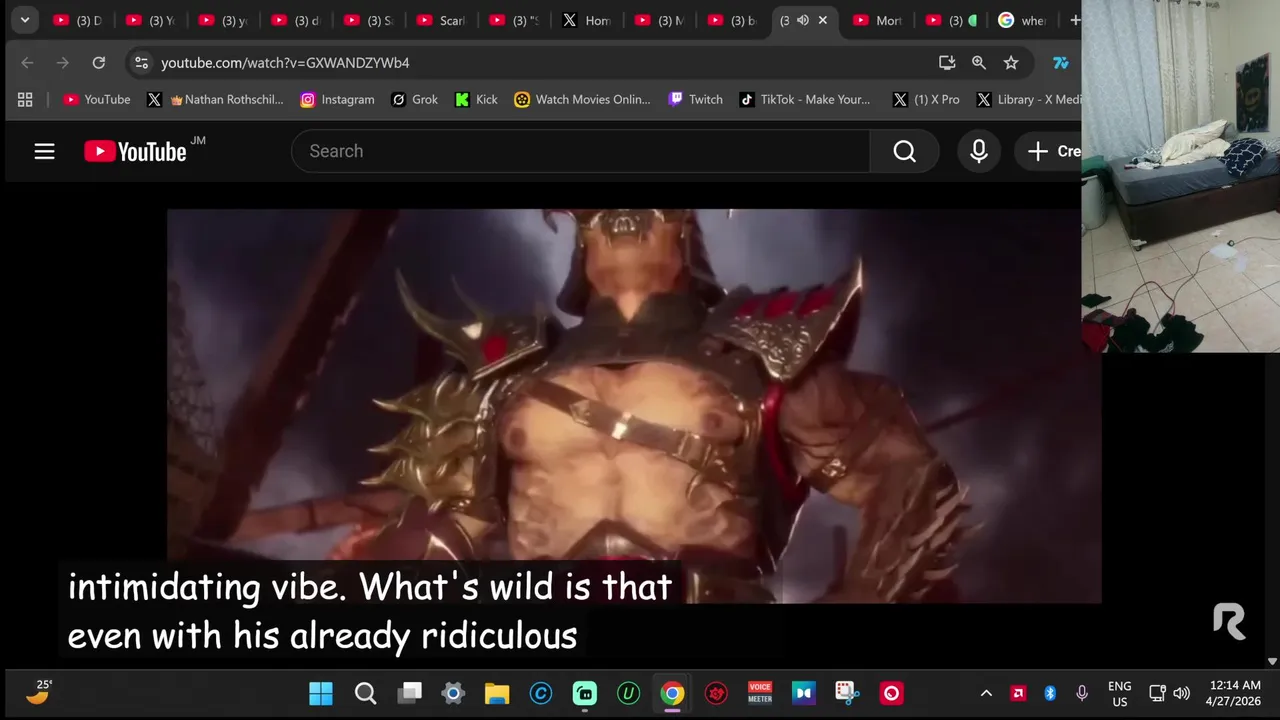Click the microphone tray icon
The width and height of the screenshot is (1280, 720).
(1082, 693)
